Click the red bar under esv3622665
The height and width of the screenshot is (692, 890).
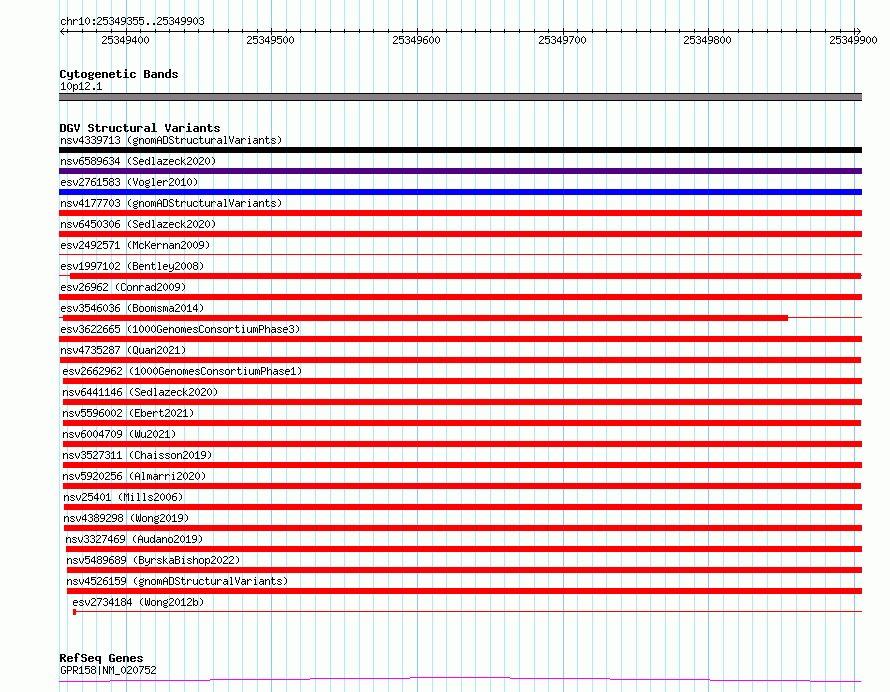tap(460, 339)
